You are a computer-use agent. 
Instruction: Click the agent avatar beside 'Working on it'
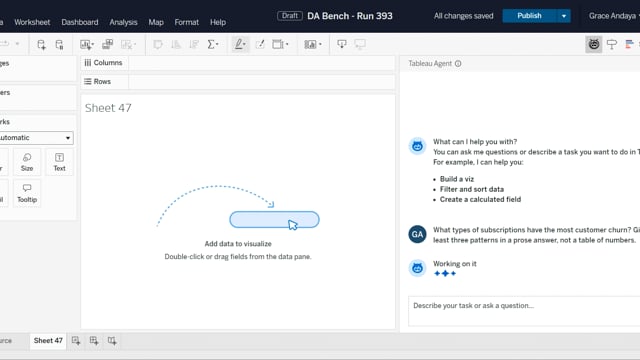(417, 268)
